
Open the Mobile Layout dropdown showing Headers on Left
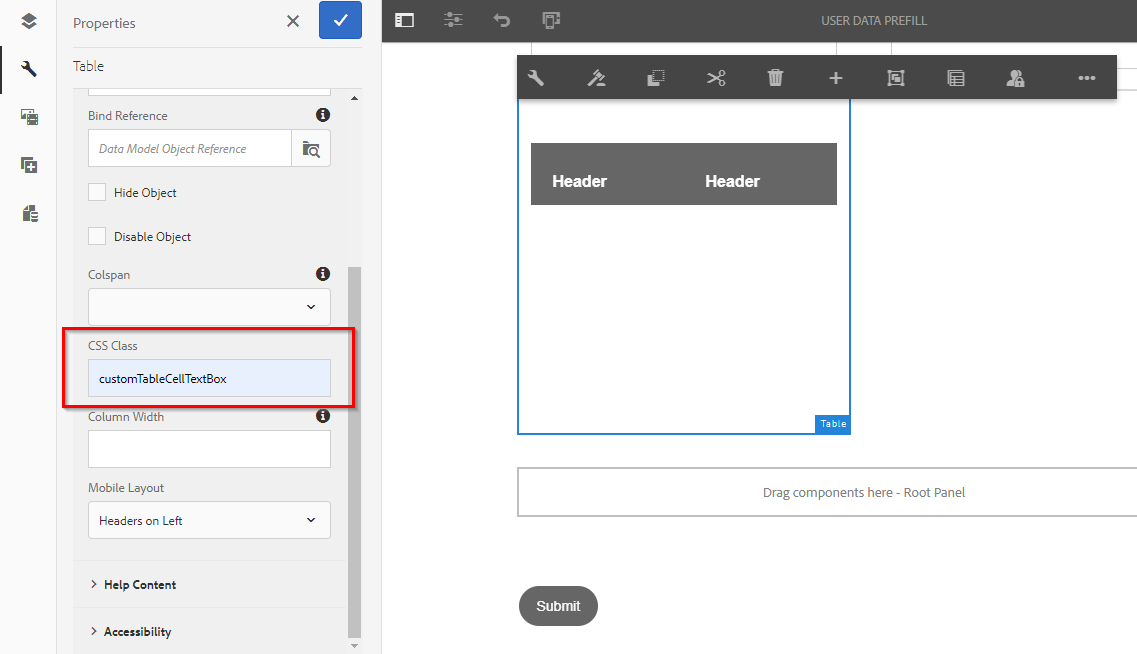[209, 520]
